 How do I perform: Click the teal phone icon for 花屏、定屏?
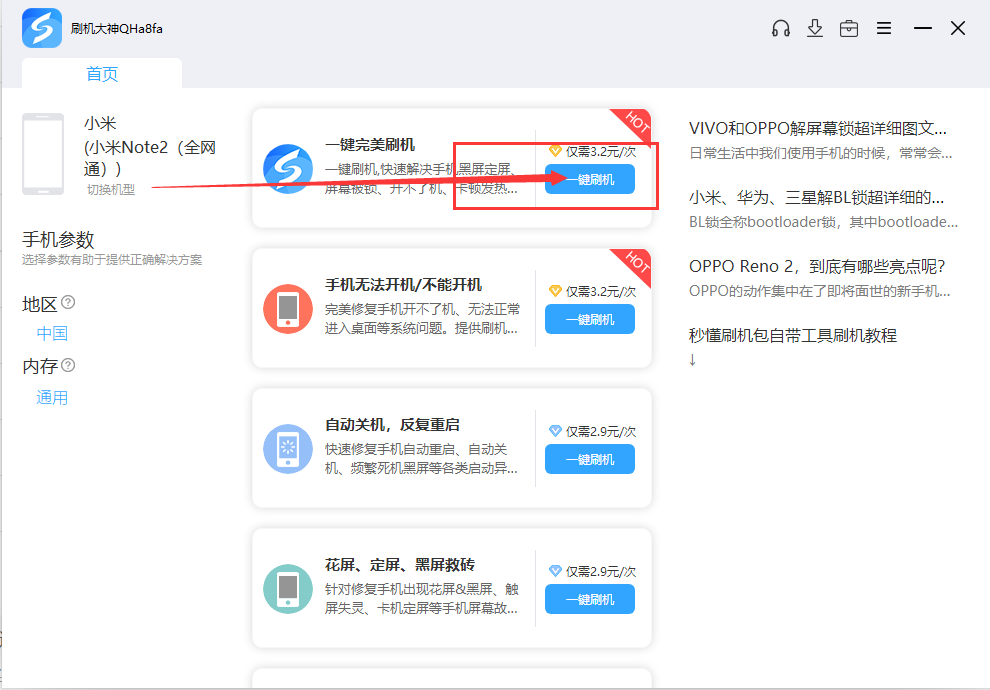click(288, 589)
